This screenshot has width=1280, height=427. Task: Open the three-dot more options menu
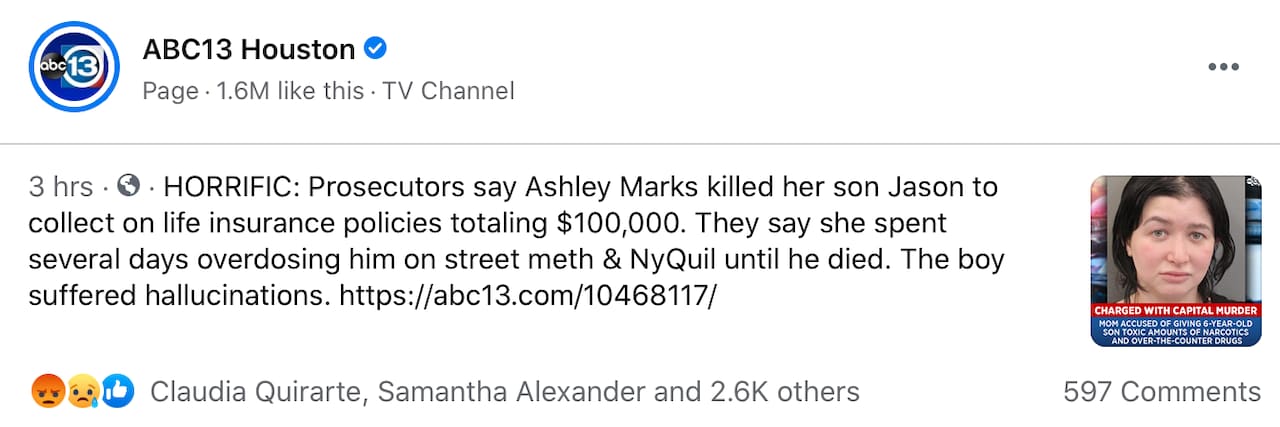point(1223,67)
